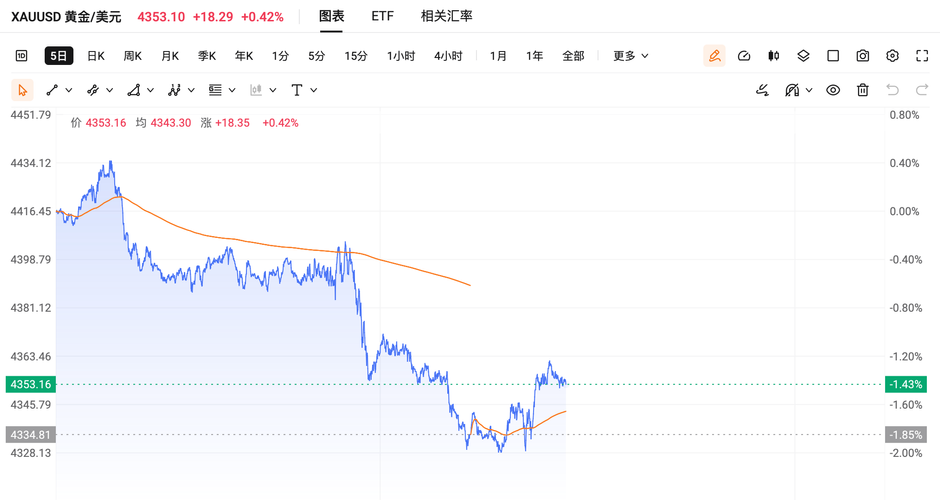Select the 日K timeframe button
Screen dimensions: 940x500
96,56
